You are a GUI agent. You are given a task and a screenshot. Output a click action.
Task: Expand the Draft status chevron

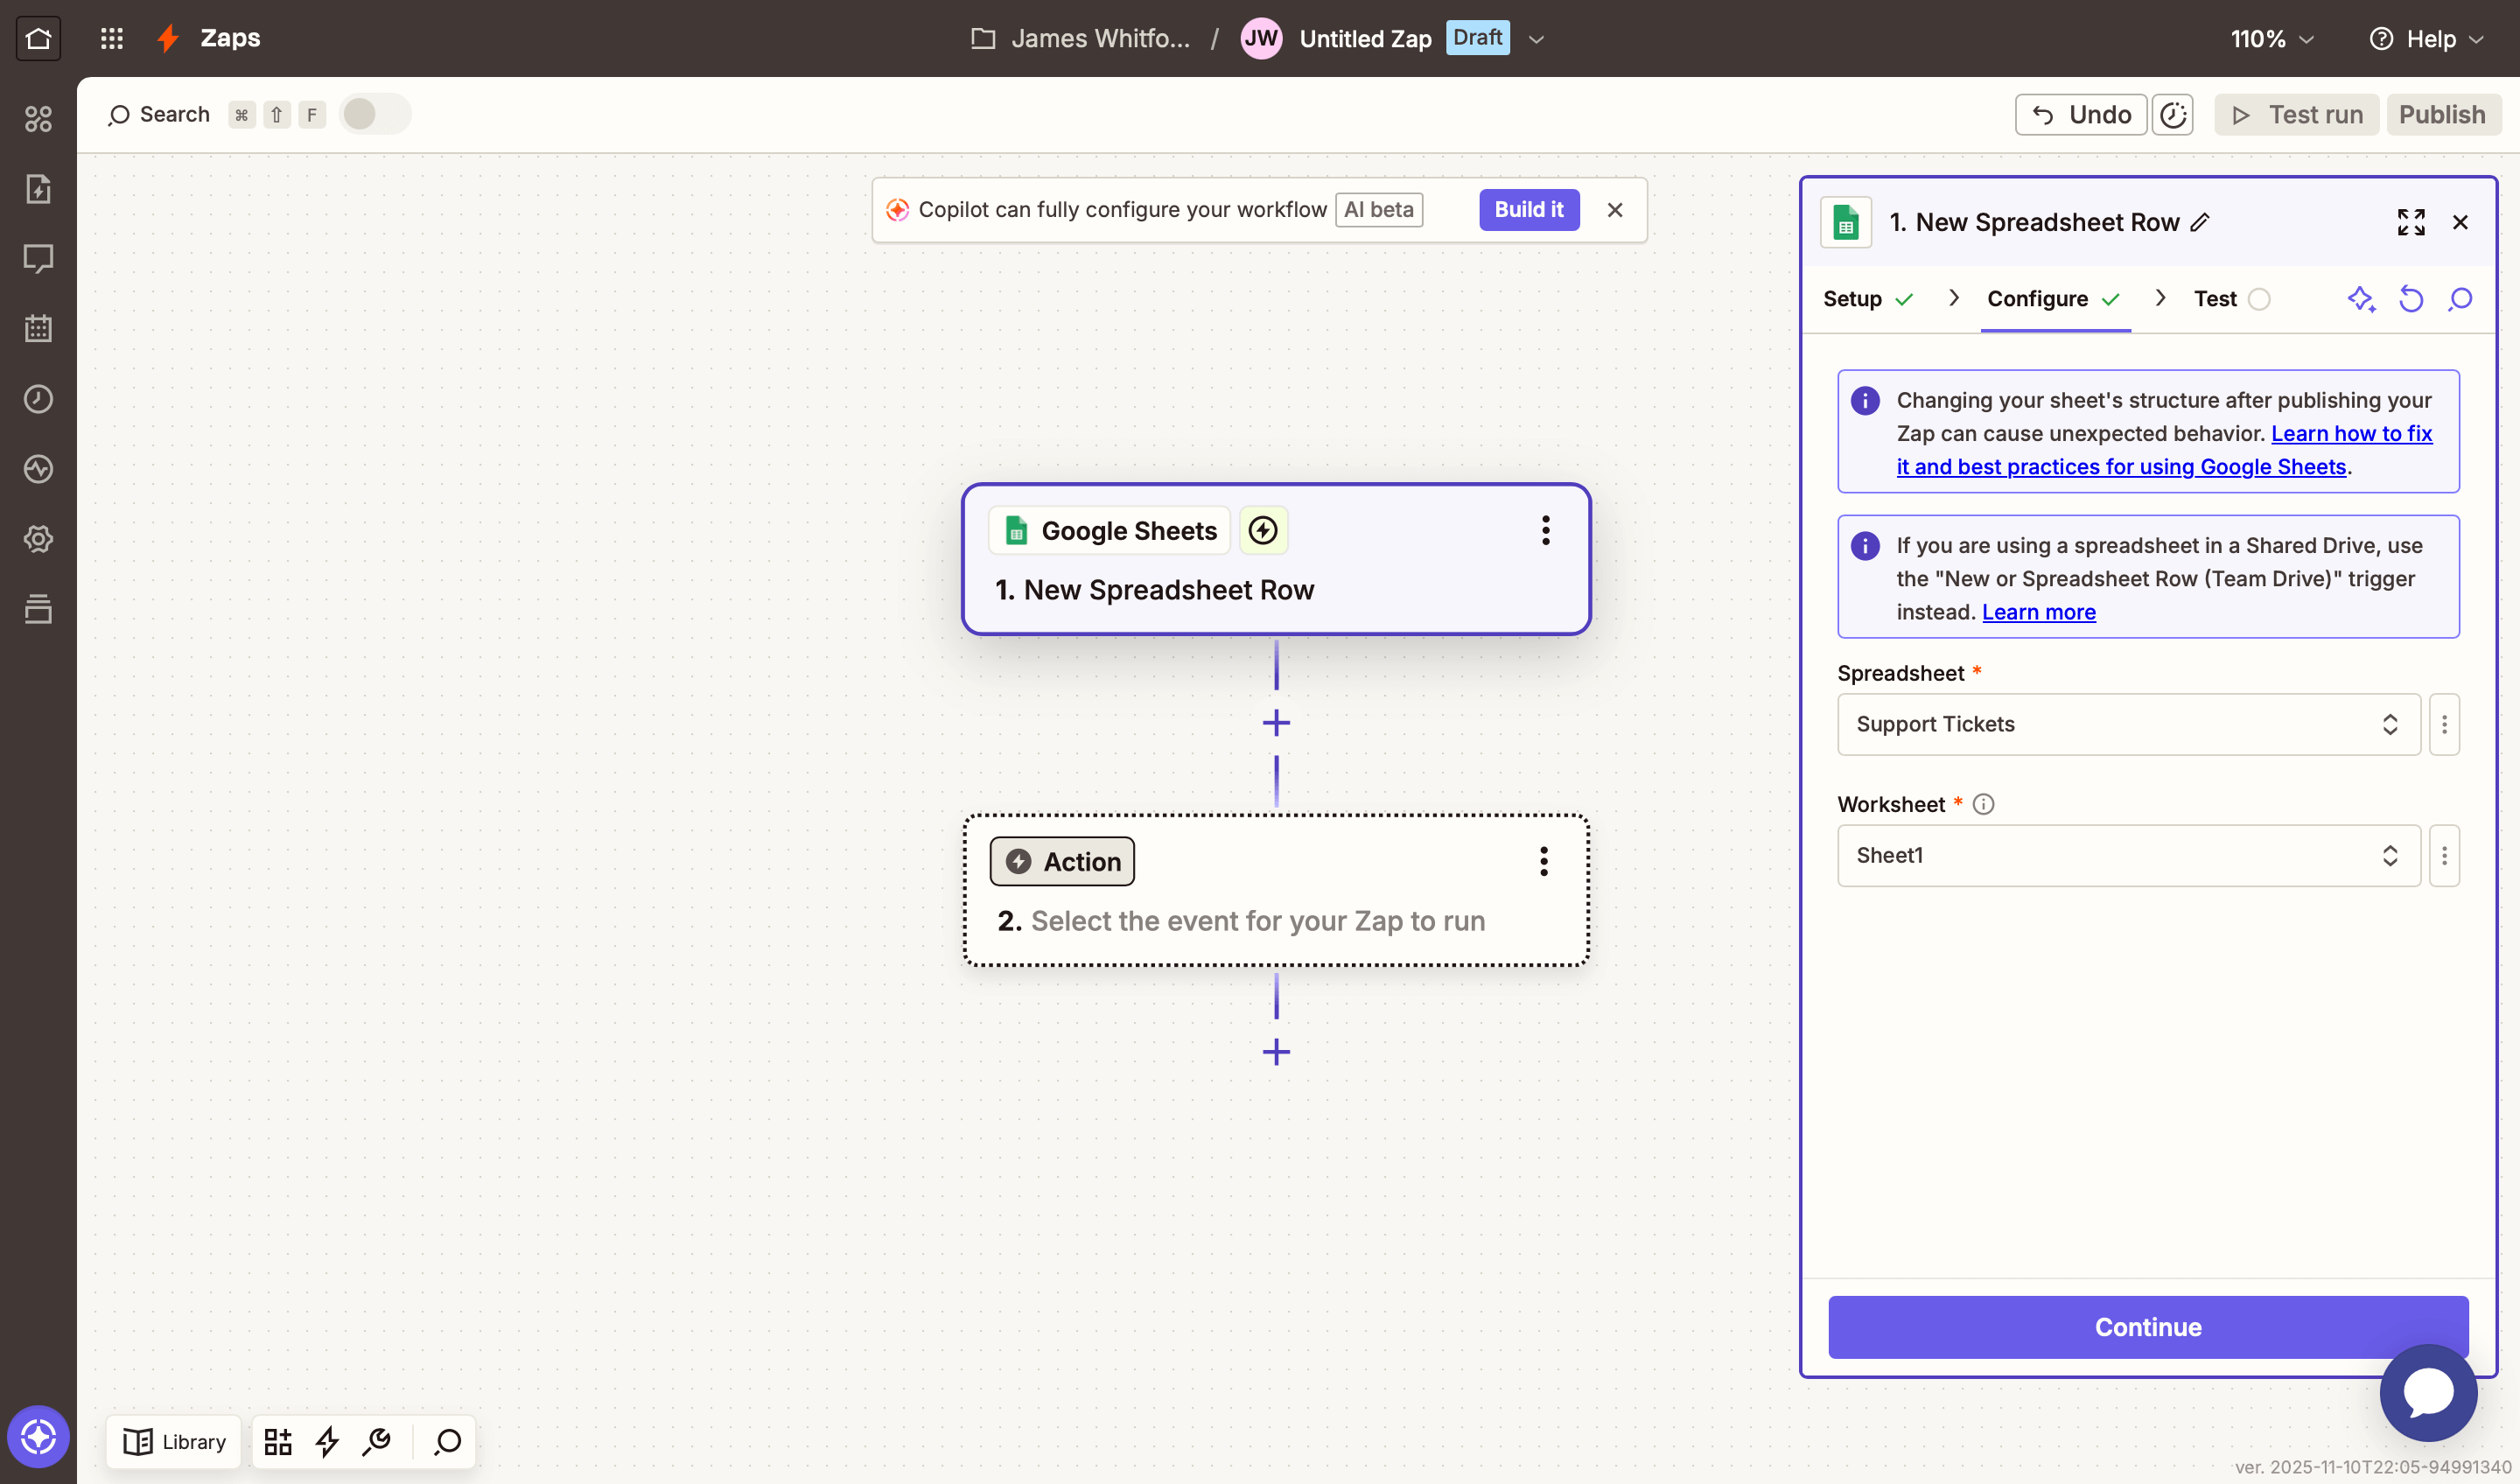click(x=1536, y=38)
